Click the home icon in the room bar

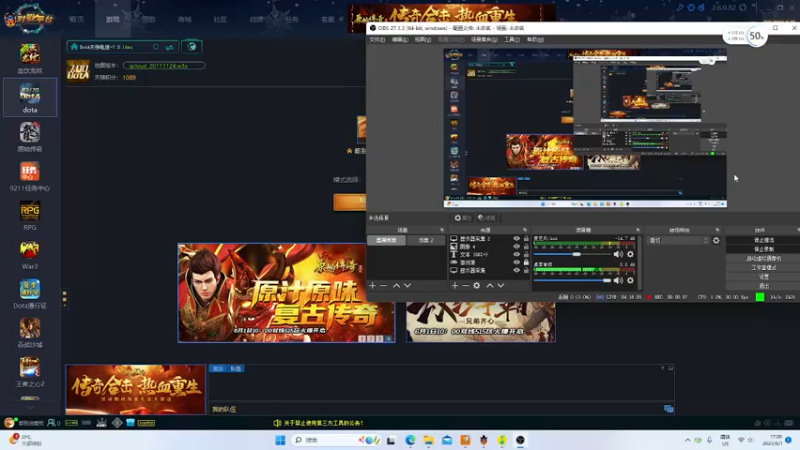tap(74, 47)
